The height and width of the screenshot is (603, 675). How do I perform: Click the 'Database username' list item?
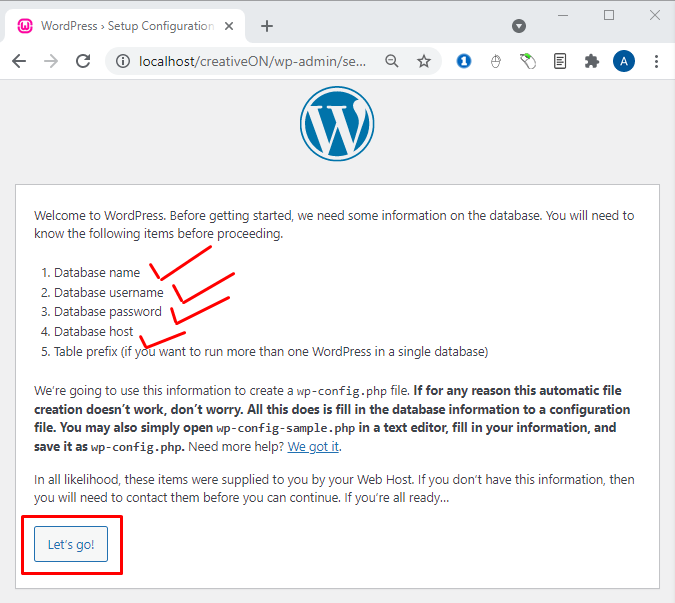point(108,293)
